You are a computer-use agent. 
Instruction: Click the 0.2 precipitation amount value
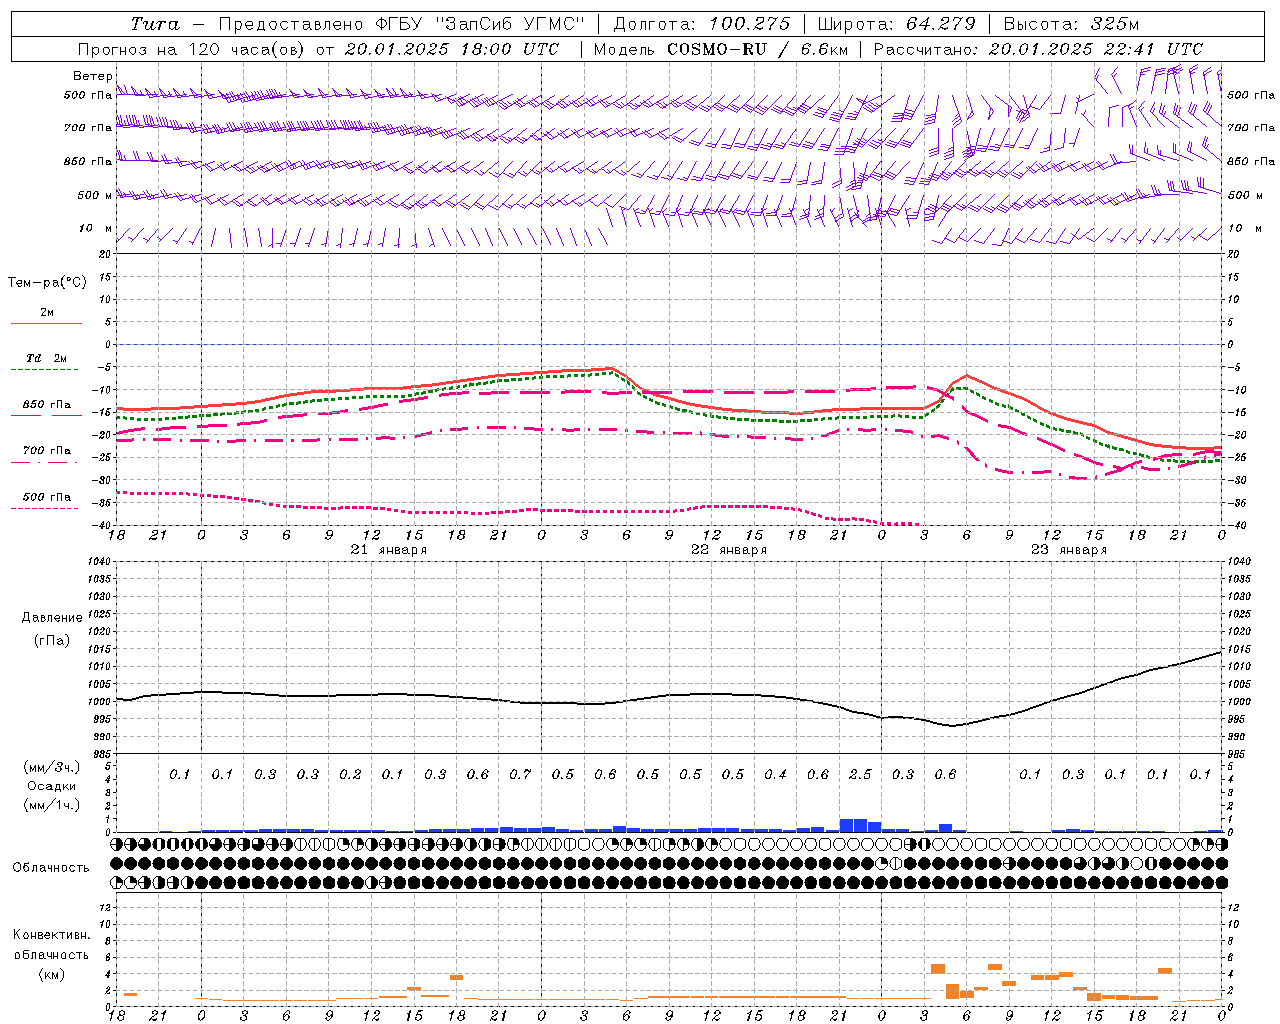click(350, 774)
